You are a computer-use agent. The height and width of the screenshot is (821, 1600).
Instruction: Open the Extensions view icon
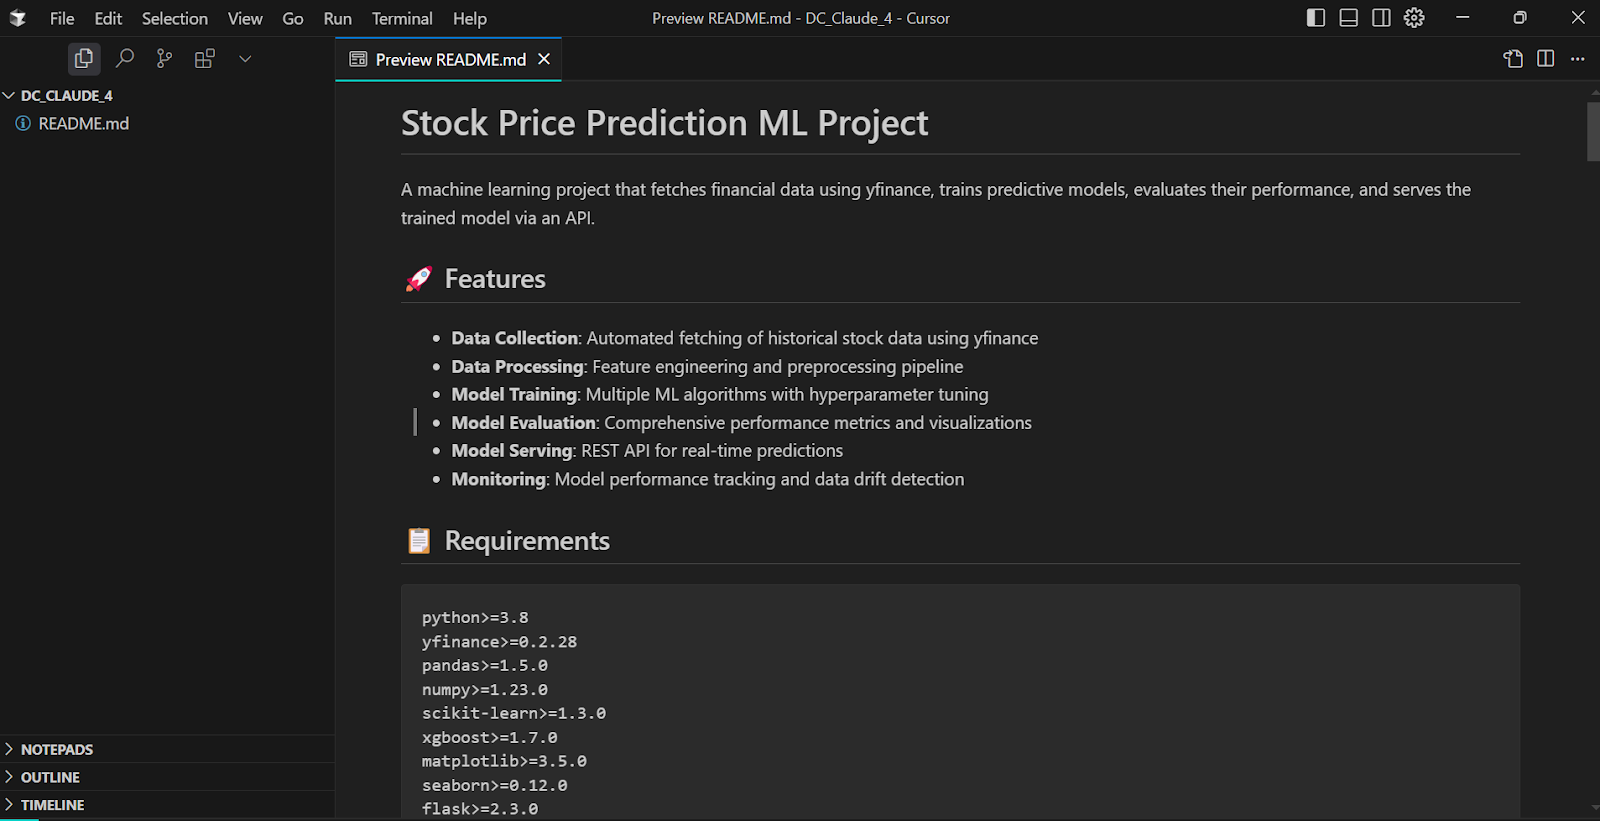(x=205, y=59)
